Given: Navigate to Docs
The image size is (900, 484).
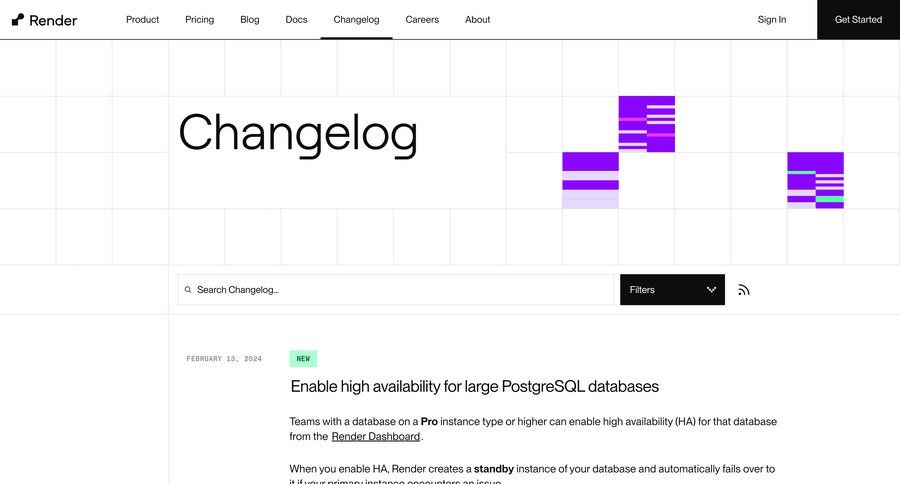Looking at the screenshot, I should tap(296, 19).
